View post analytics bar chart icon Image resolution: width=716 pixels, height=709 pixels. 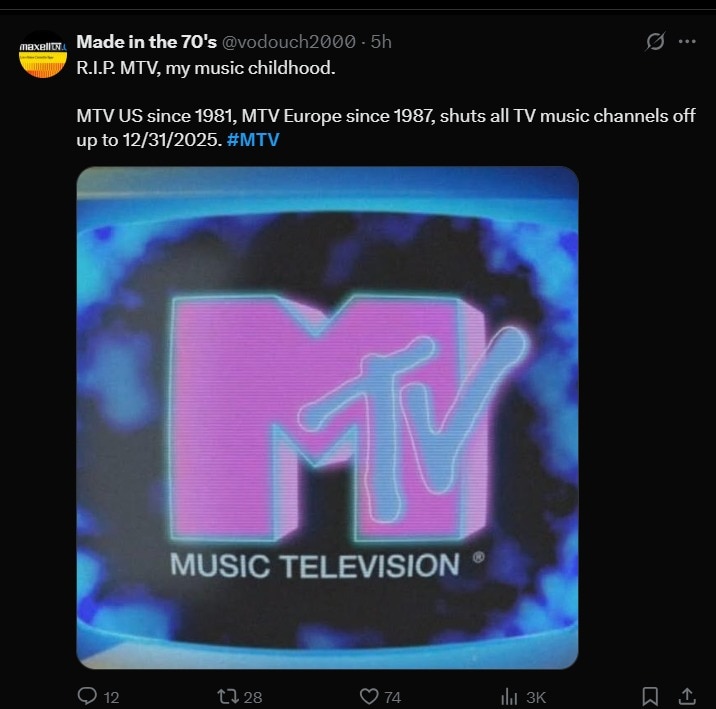click(x=509, y=697)
